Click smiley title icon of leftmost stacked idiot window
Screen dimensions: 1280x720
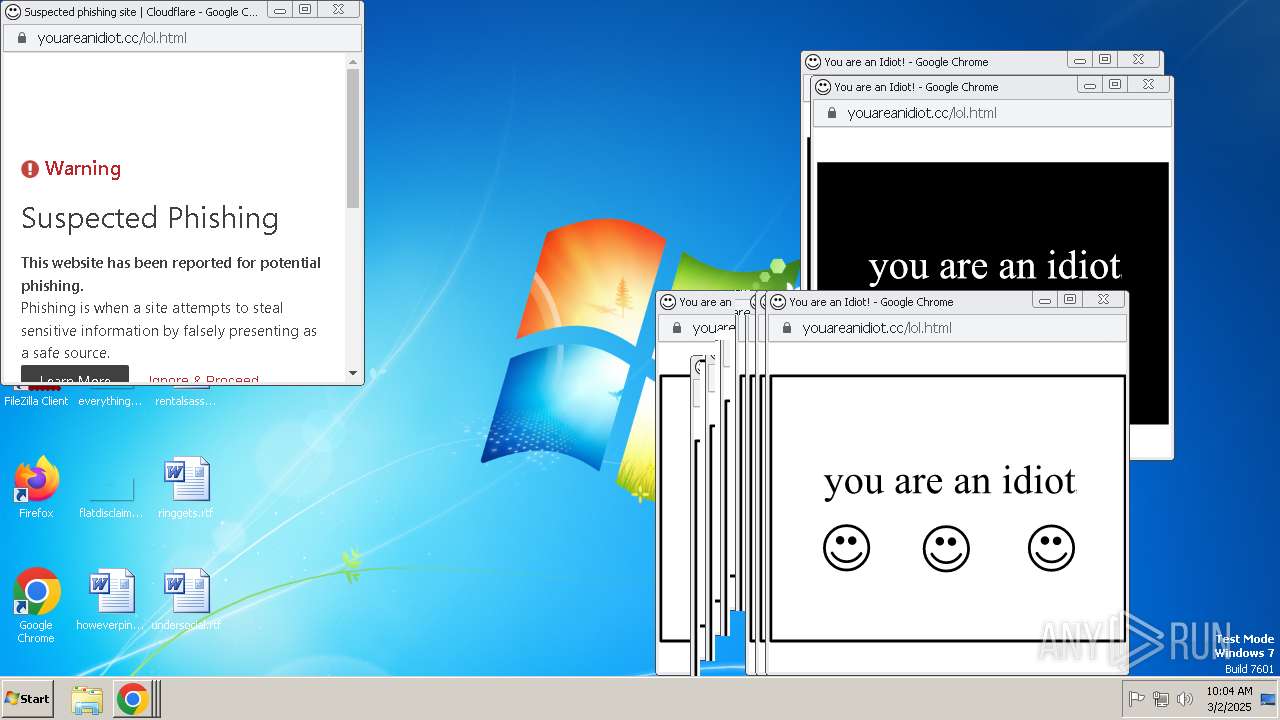click(668, 302)
